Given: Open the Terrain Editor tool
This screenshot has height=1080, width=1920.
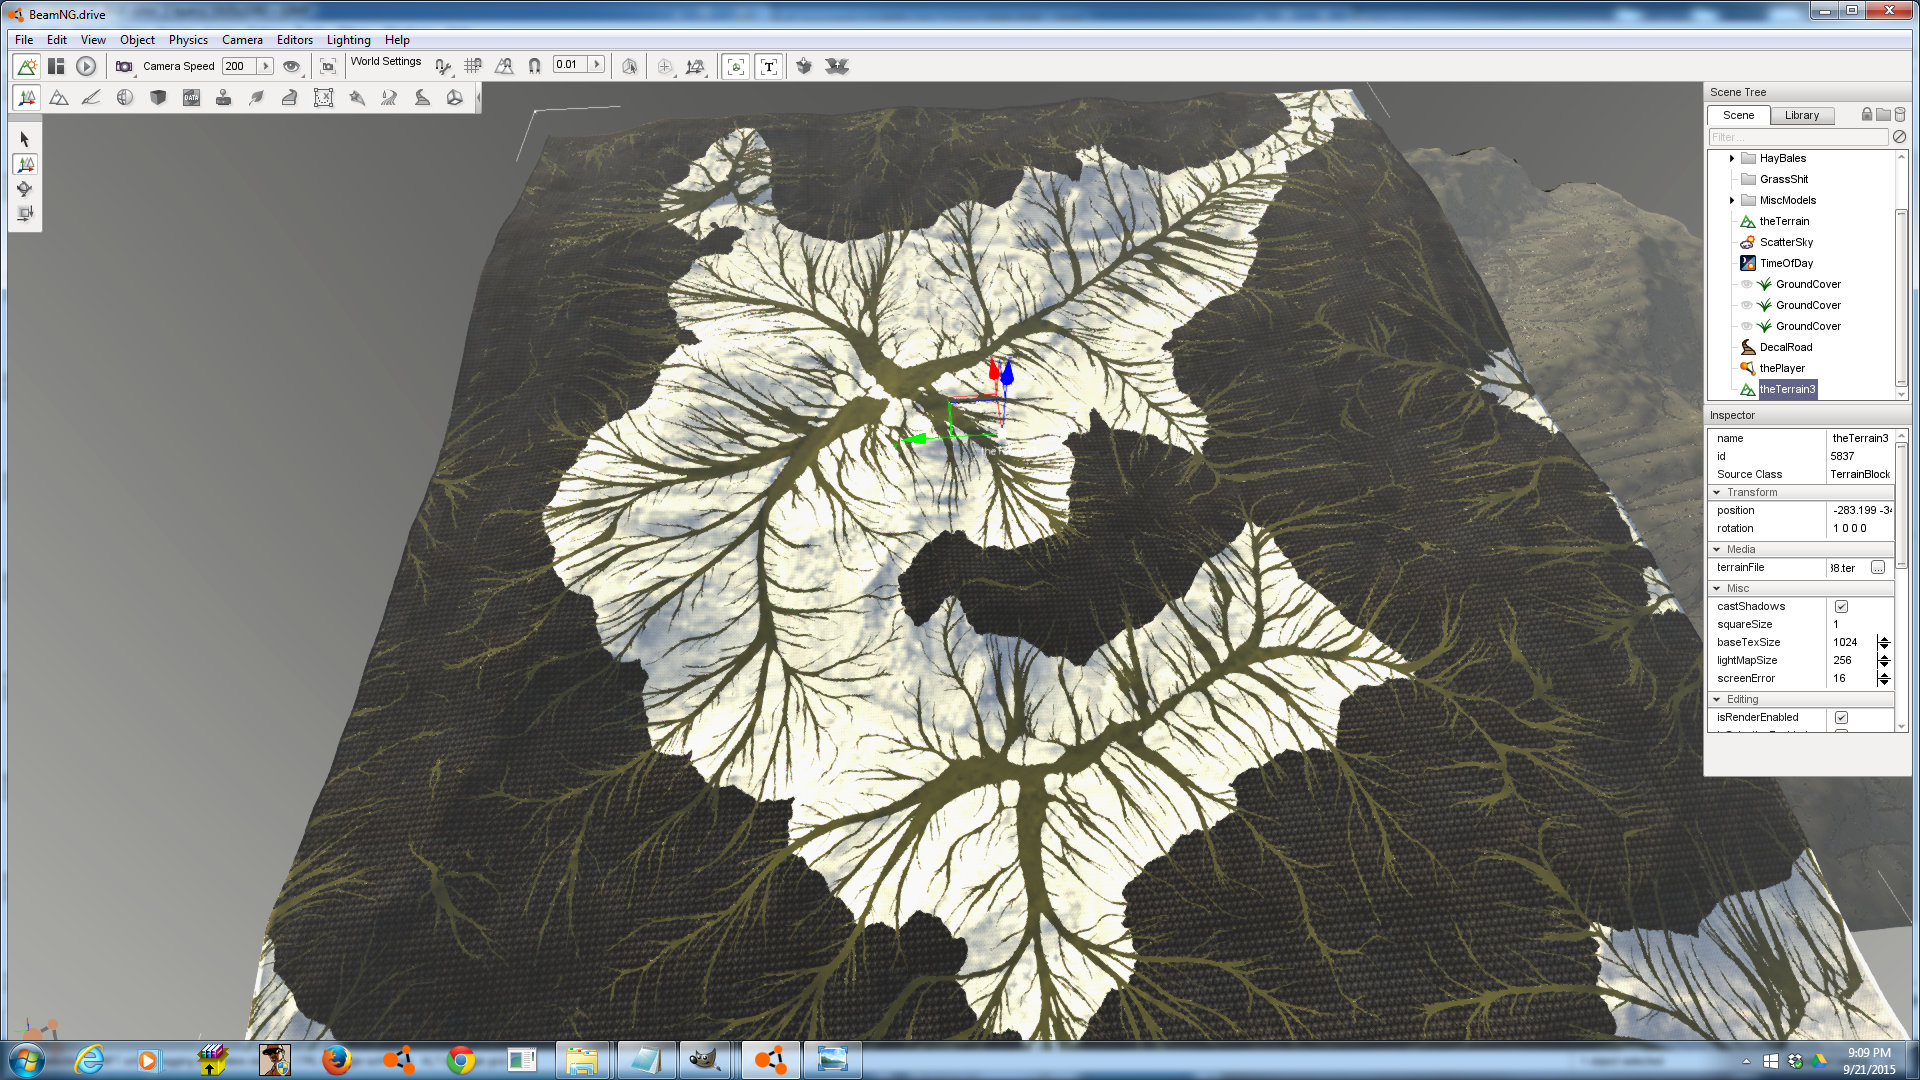Looking at the screenshot, I should (59, 98).
